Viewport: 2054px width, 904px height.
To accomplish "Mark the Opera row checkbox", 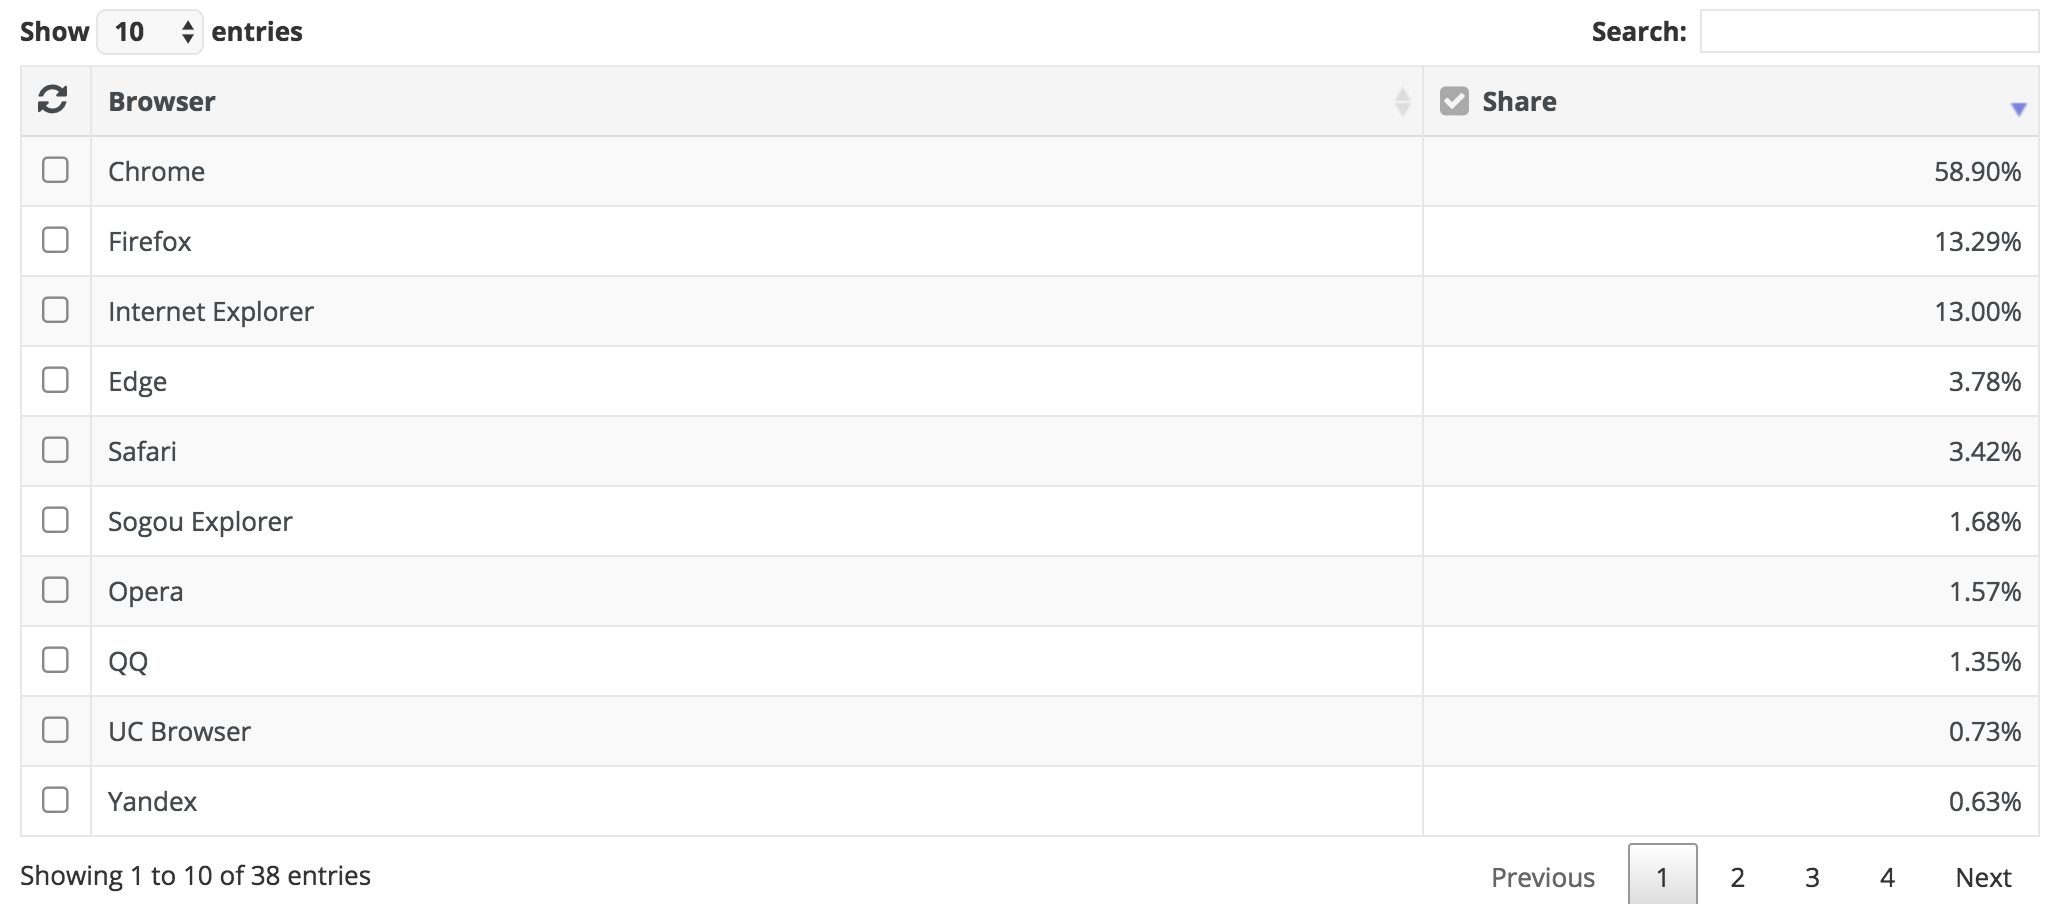I will click(55, 590).
